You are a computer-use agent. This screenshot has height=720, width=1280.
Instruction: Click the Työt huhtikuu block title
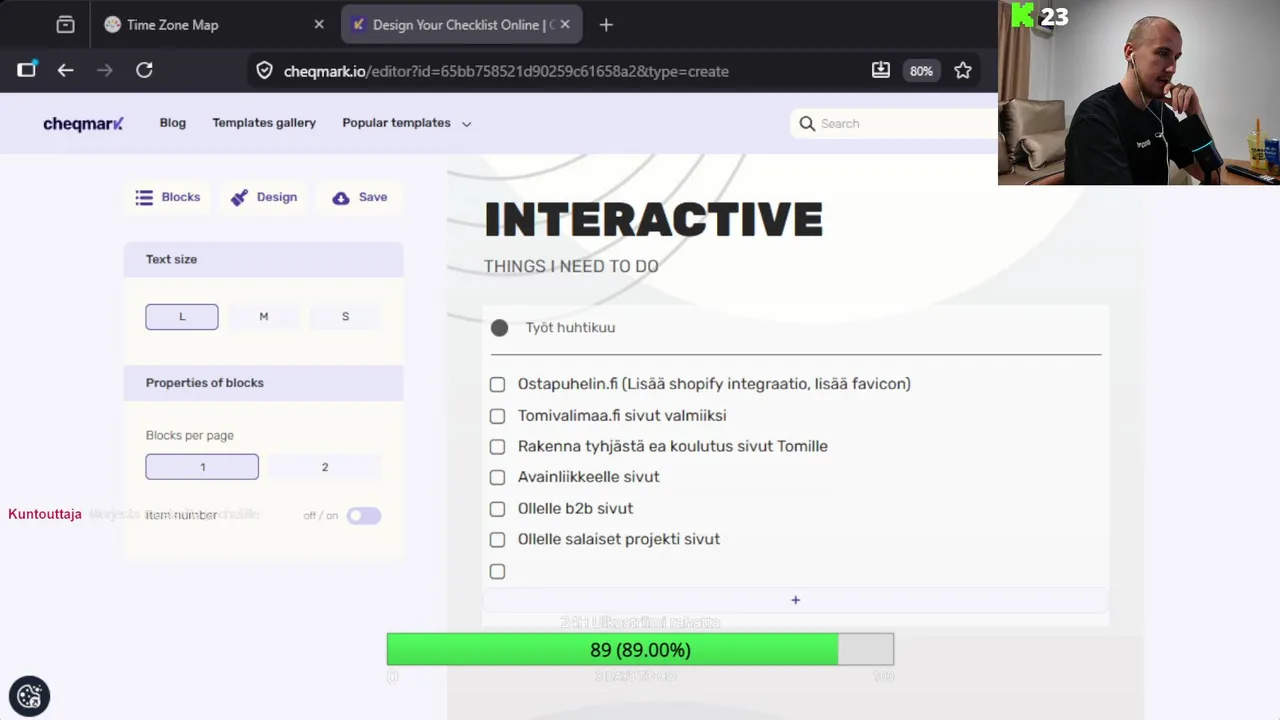(x=570, y=328)
